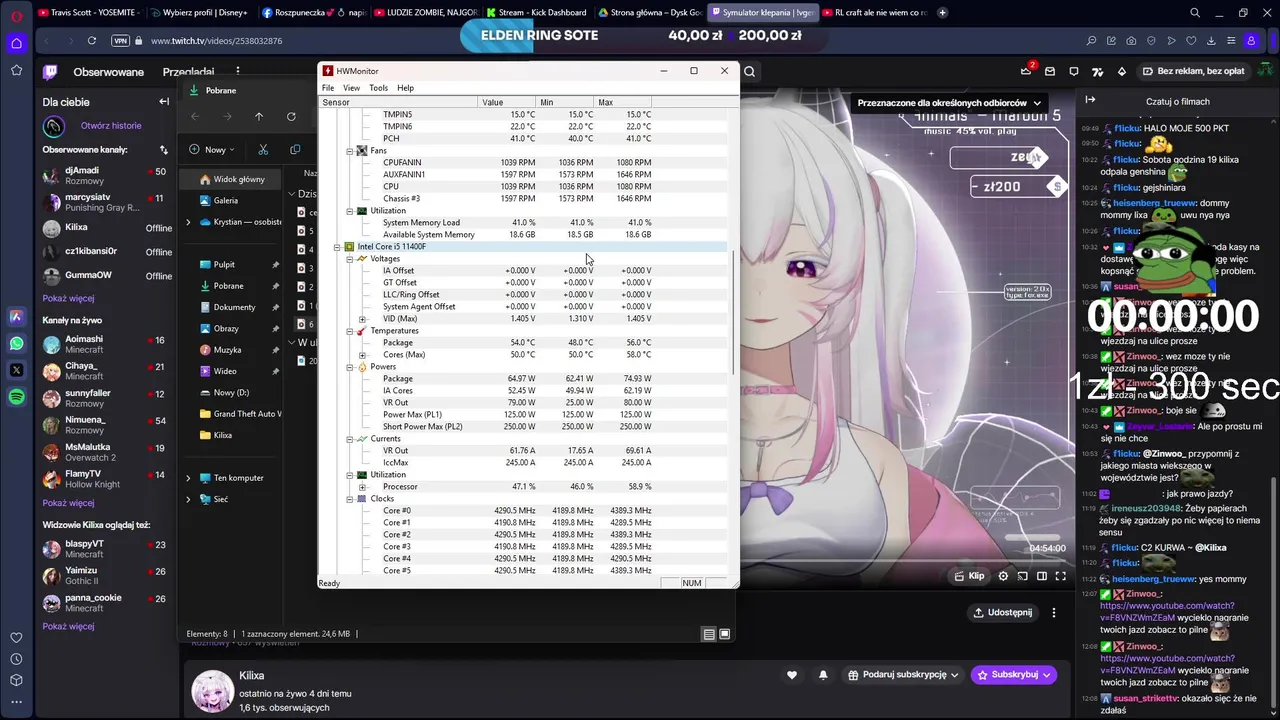Sort followed channels icon
The image size is (1280, 720).
coord(163,150)
